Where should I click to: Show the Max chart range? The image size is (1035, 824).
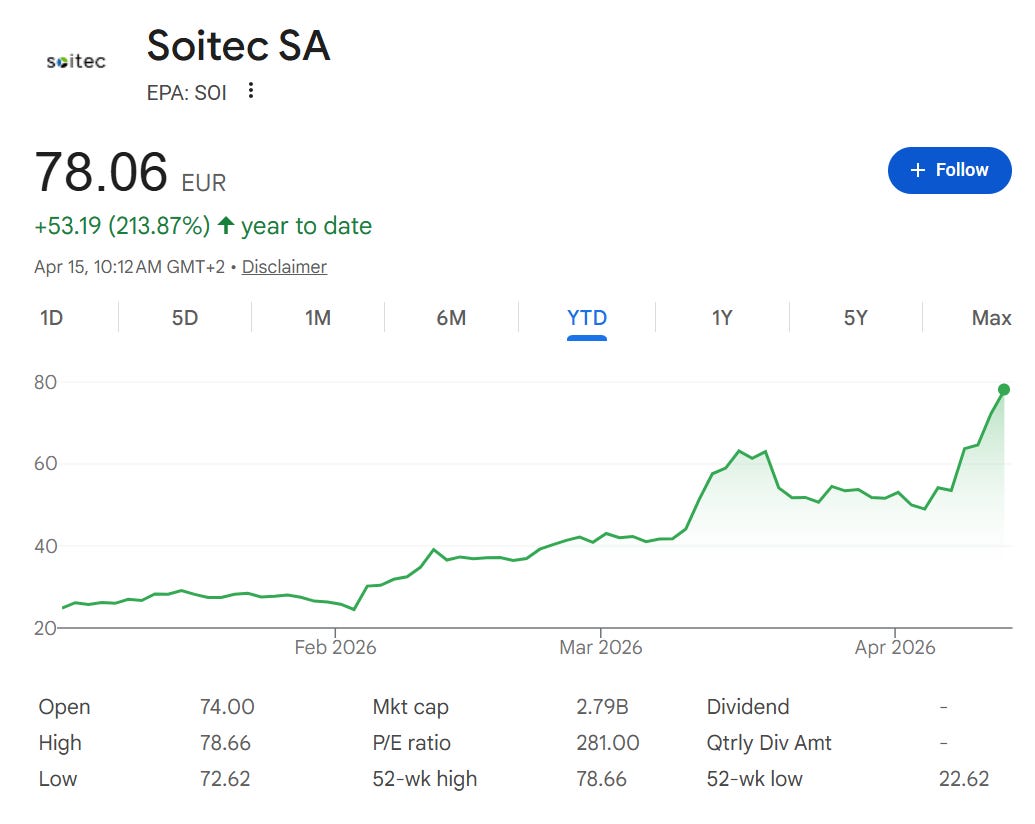pos(991,318)
